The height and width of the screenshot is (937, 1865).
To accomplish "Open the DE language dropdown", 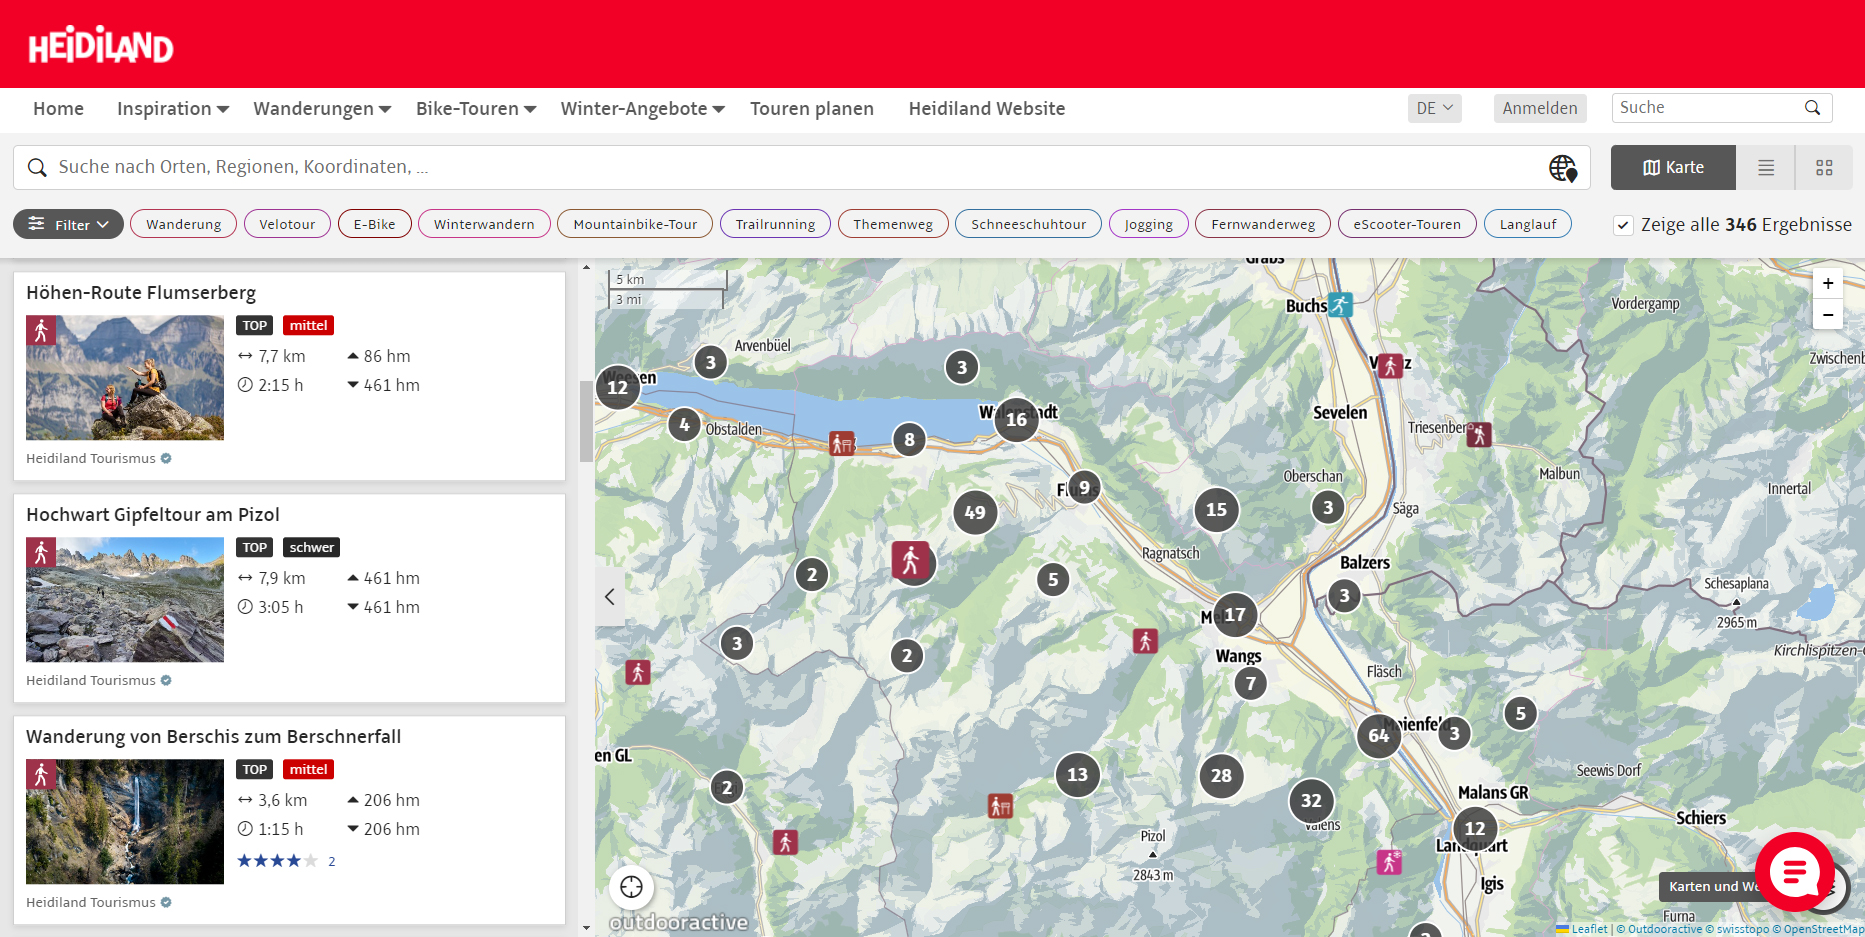I will (x=1434, y=108).
